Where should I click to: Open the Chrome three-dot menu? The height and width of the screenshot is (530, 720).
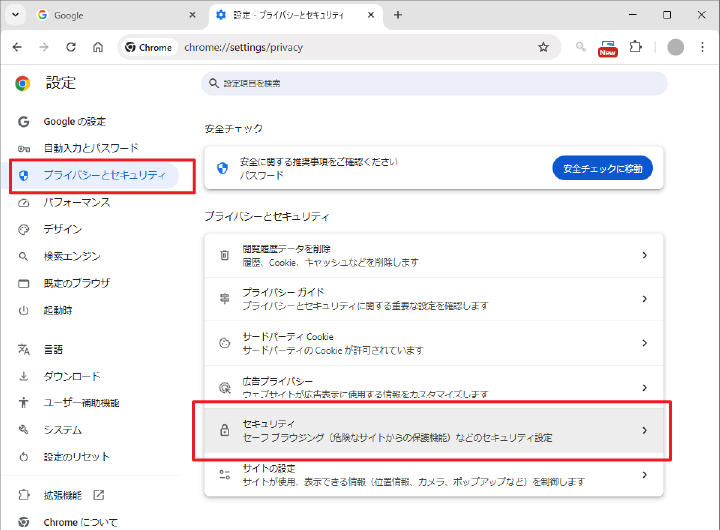[x=702, y=47]
